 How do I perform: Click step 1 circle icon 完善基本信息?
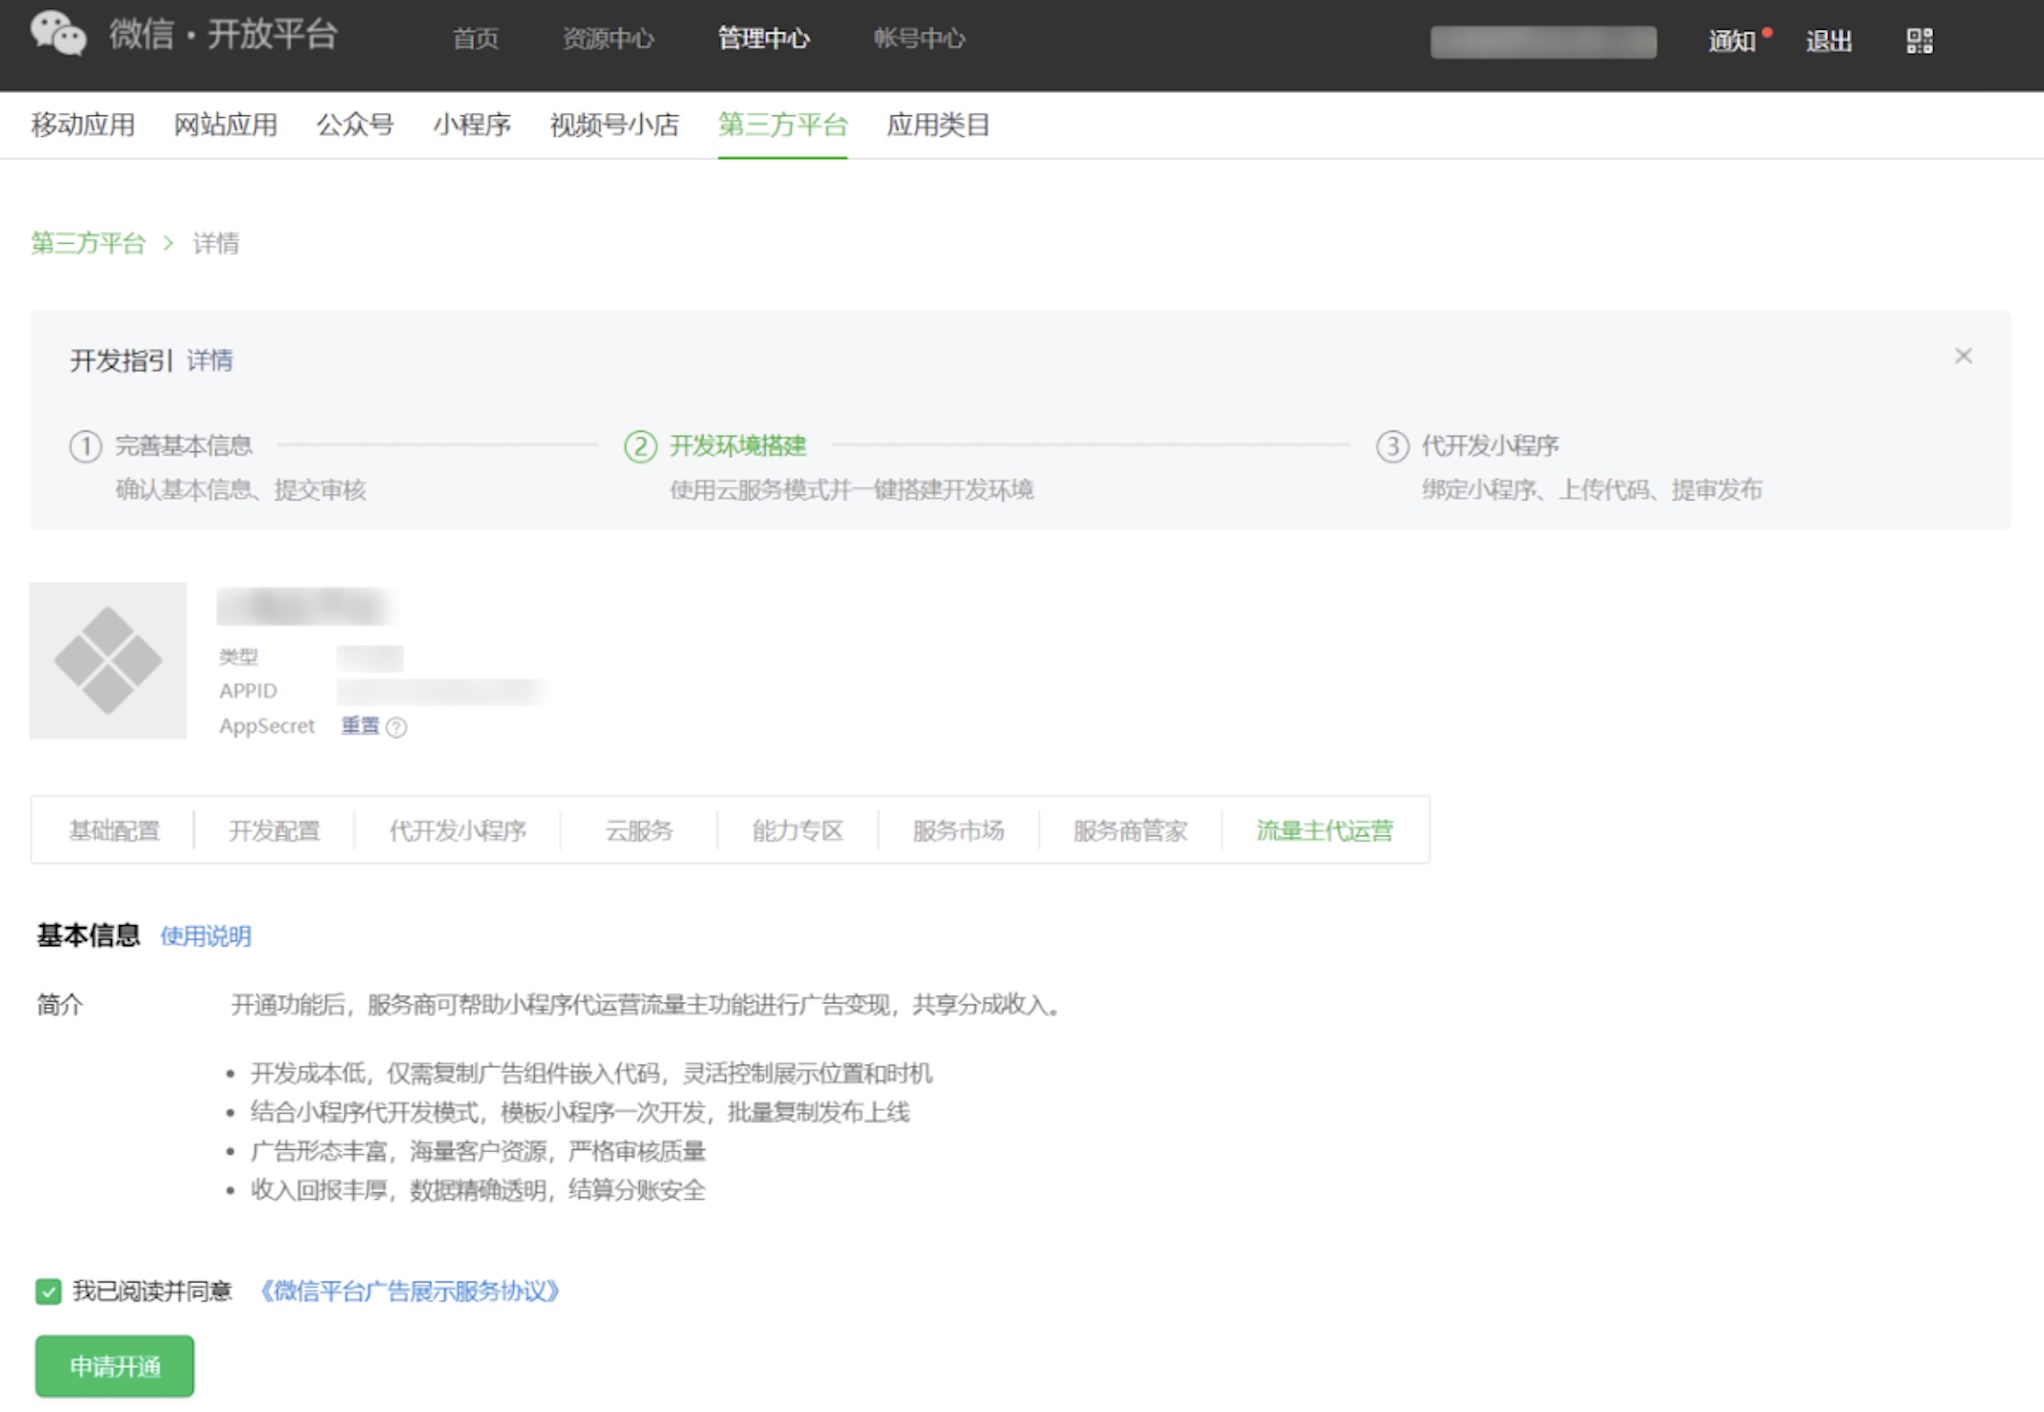tap(86, 446)
